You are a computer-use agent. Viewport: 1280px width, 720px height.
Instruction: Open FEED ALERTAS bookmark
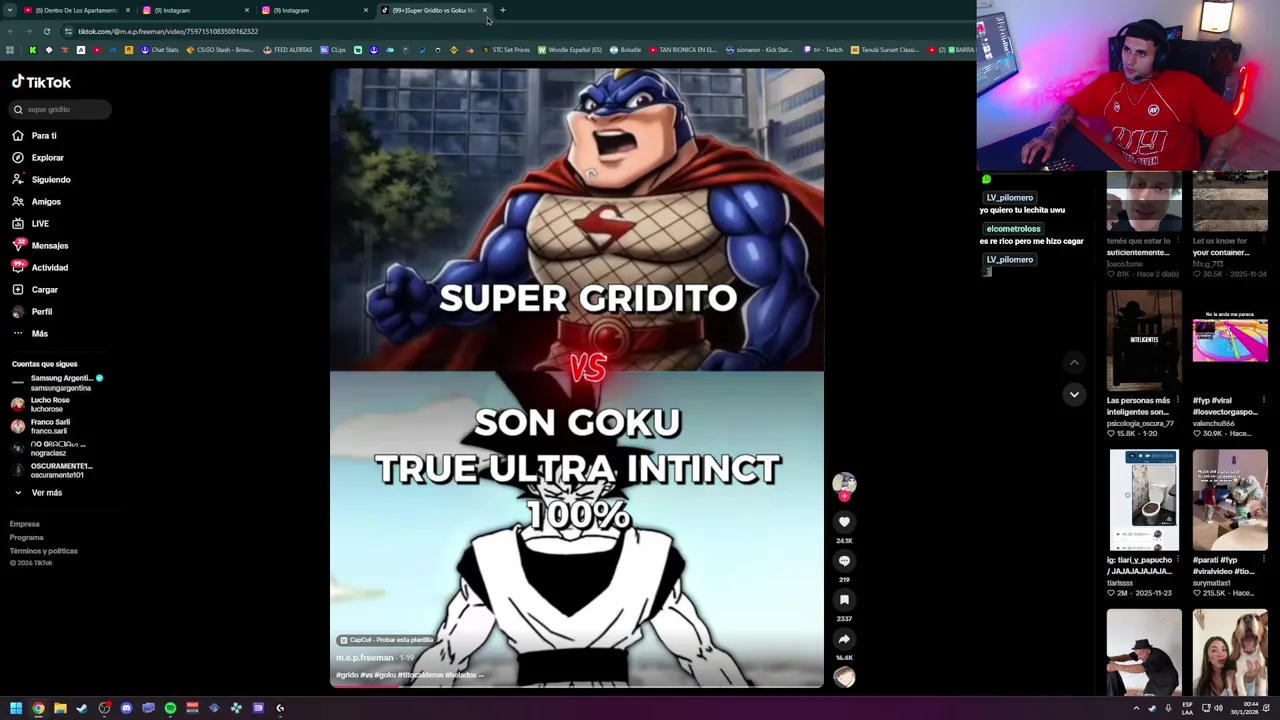pos(288,49)
